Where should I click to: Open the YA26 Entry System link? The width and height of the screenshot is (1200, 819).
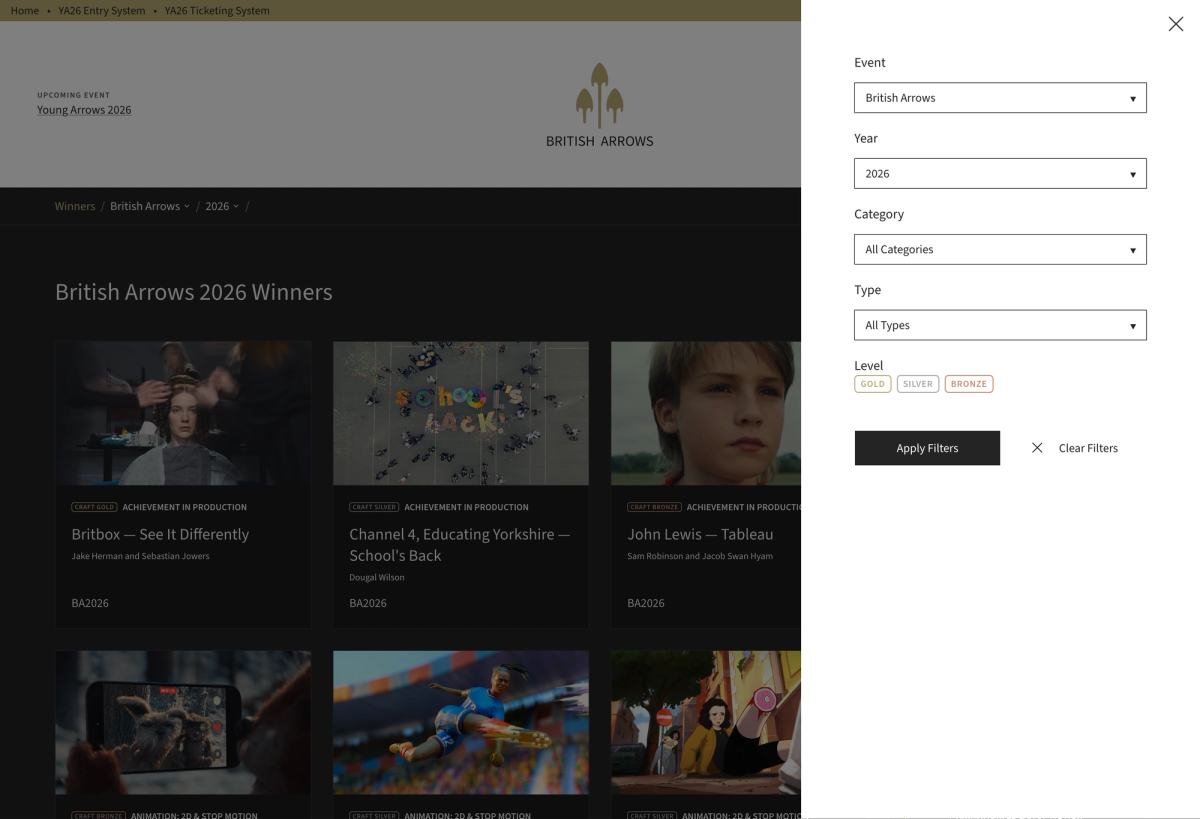[x=102, y=10]
